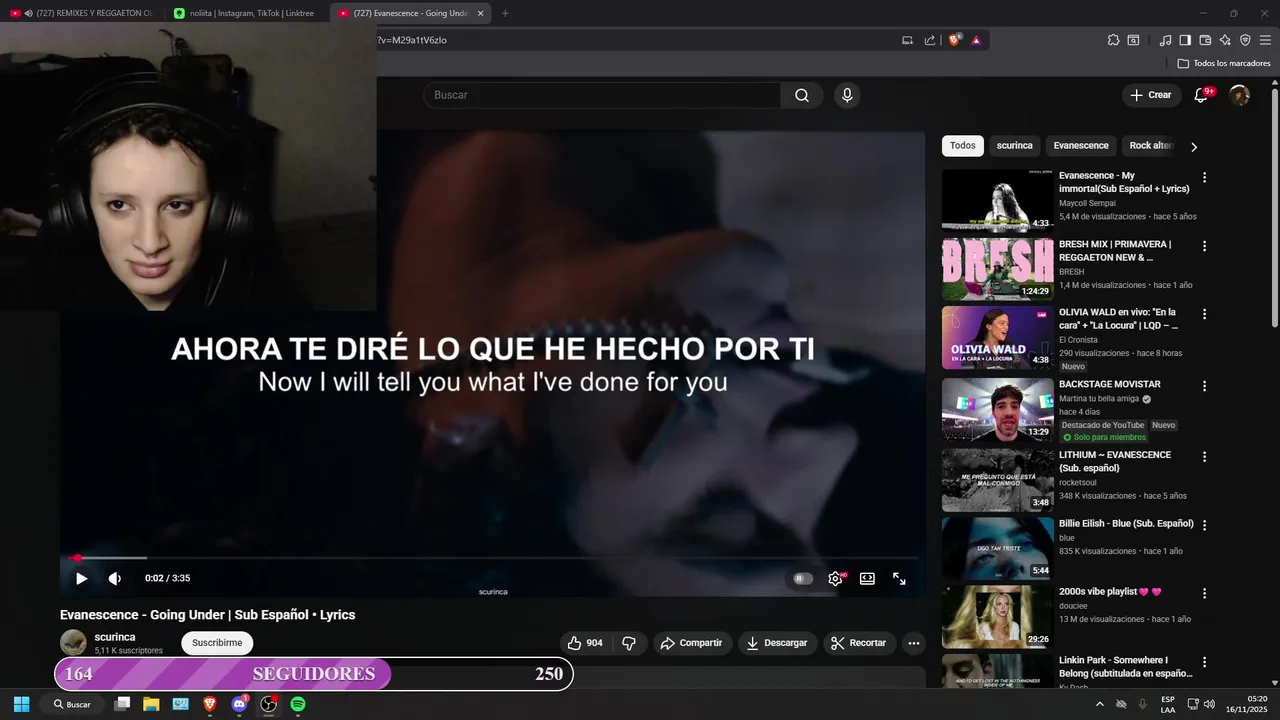Screen dimensions: 1280x720
Task: Switch to noliita Linktree browser tab
Action: pyautogui.click(x=244, y=13)
